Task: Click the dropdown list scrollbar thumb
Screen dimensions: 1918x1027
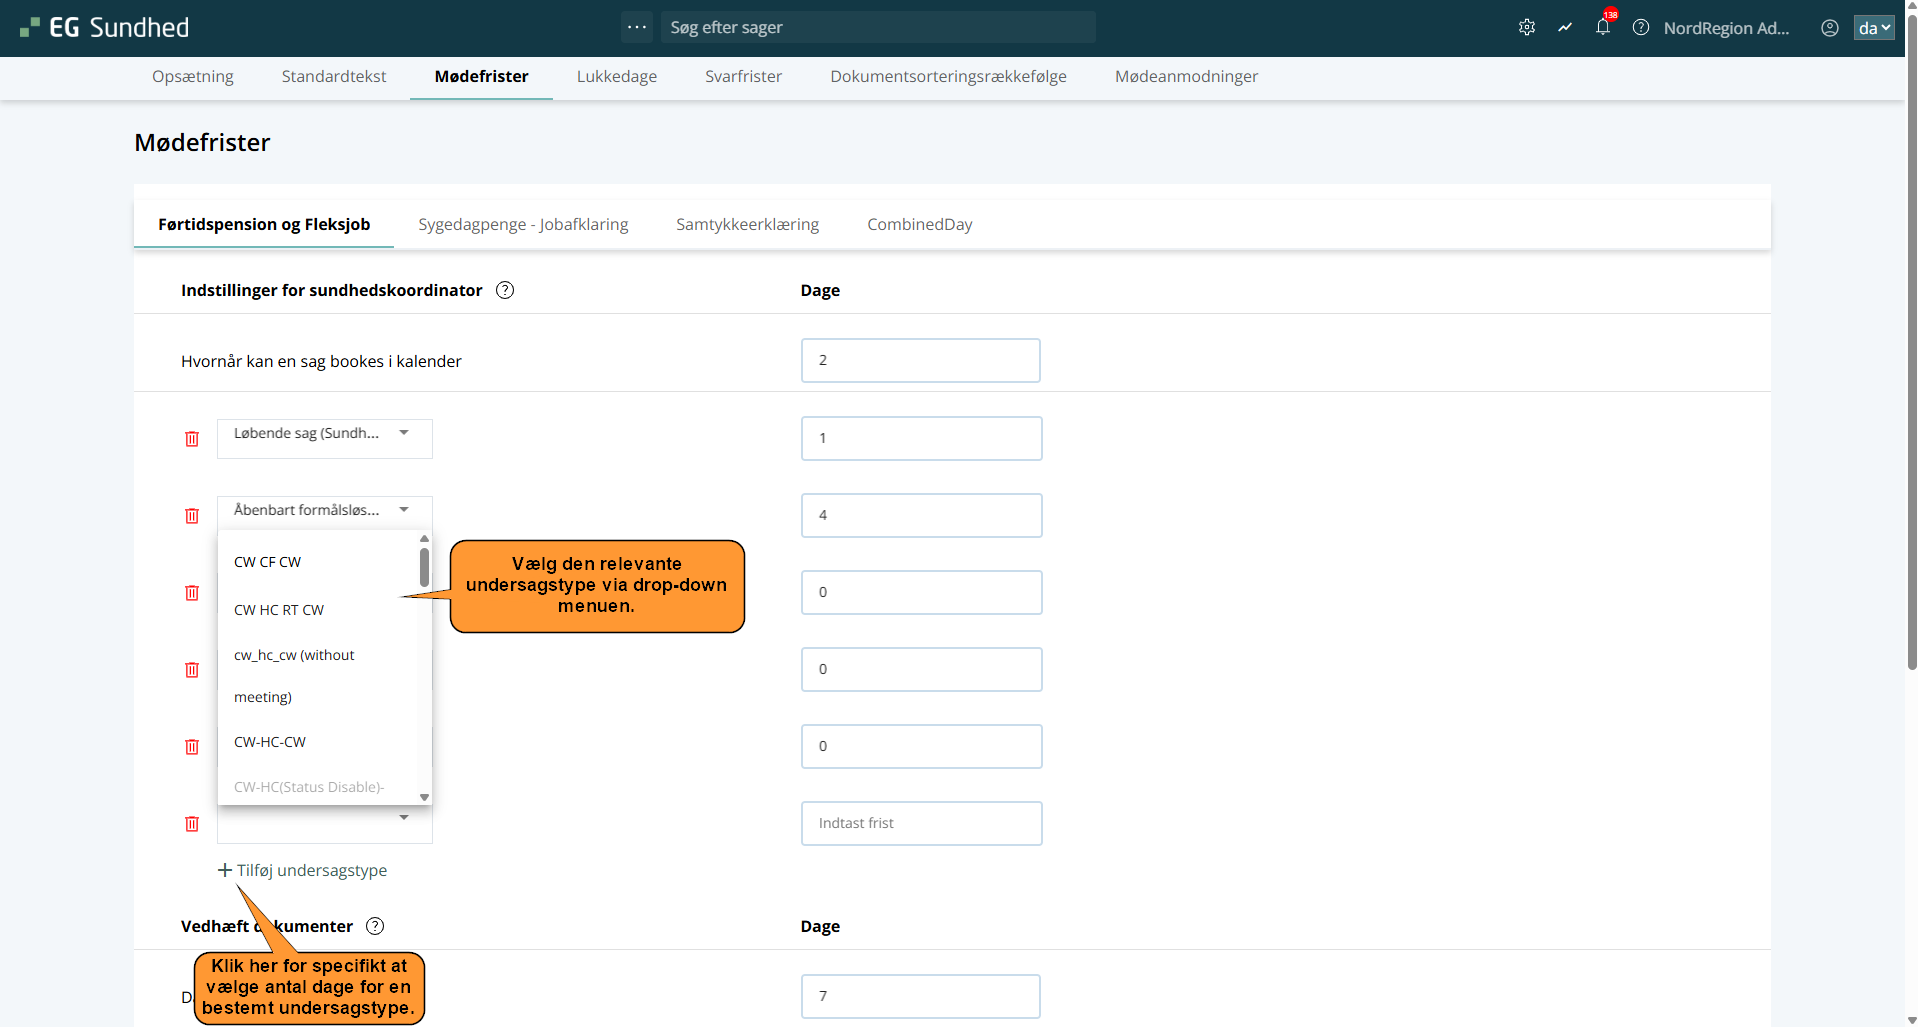Action: click(424, 567)
